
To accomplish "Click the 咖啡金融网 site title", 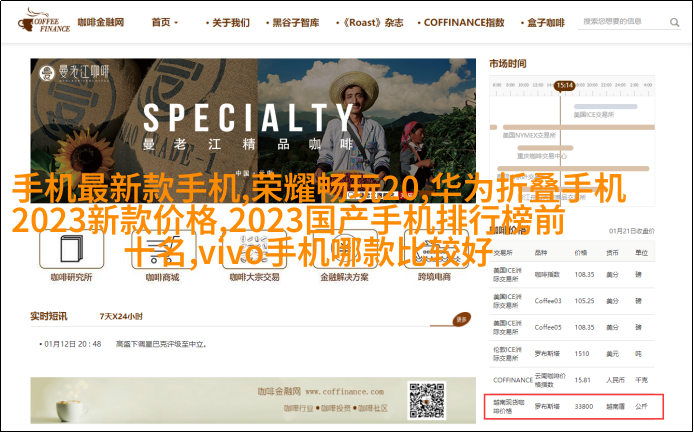I will (x=101, y=22).
